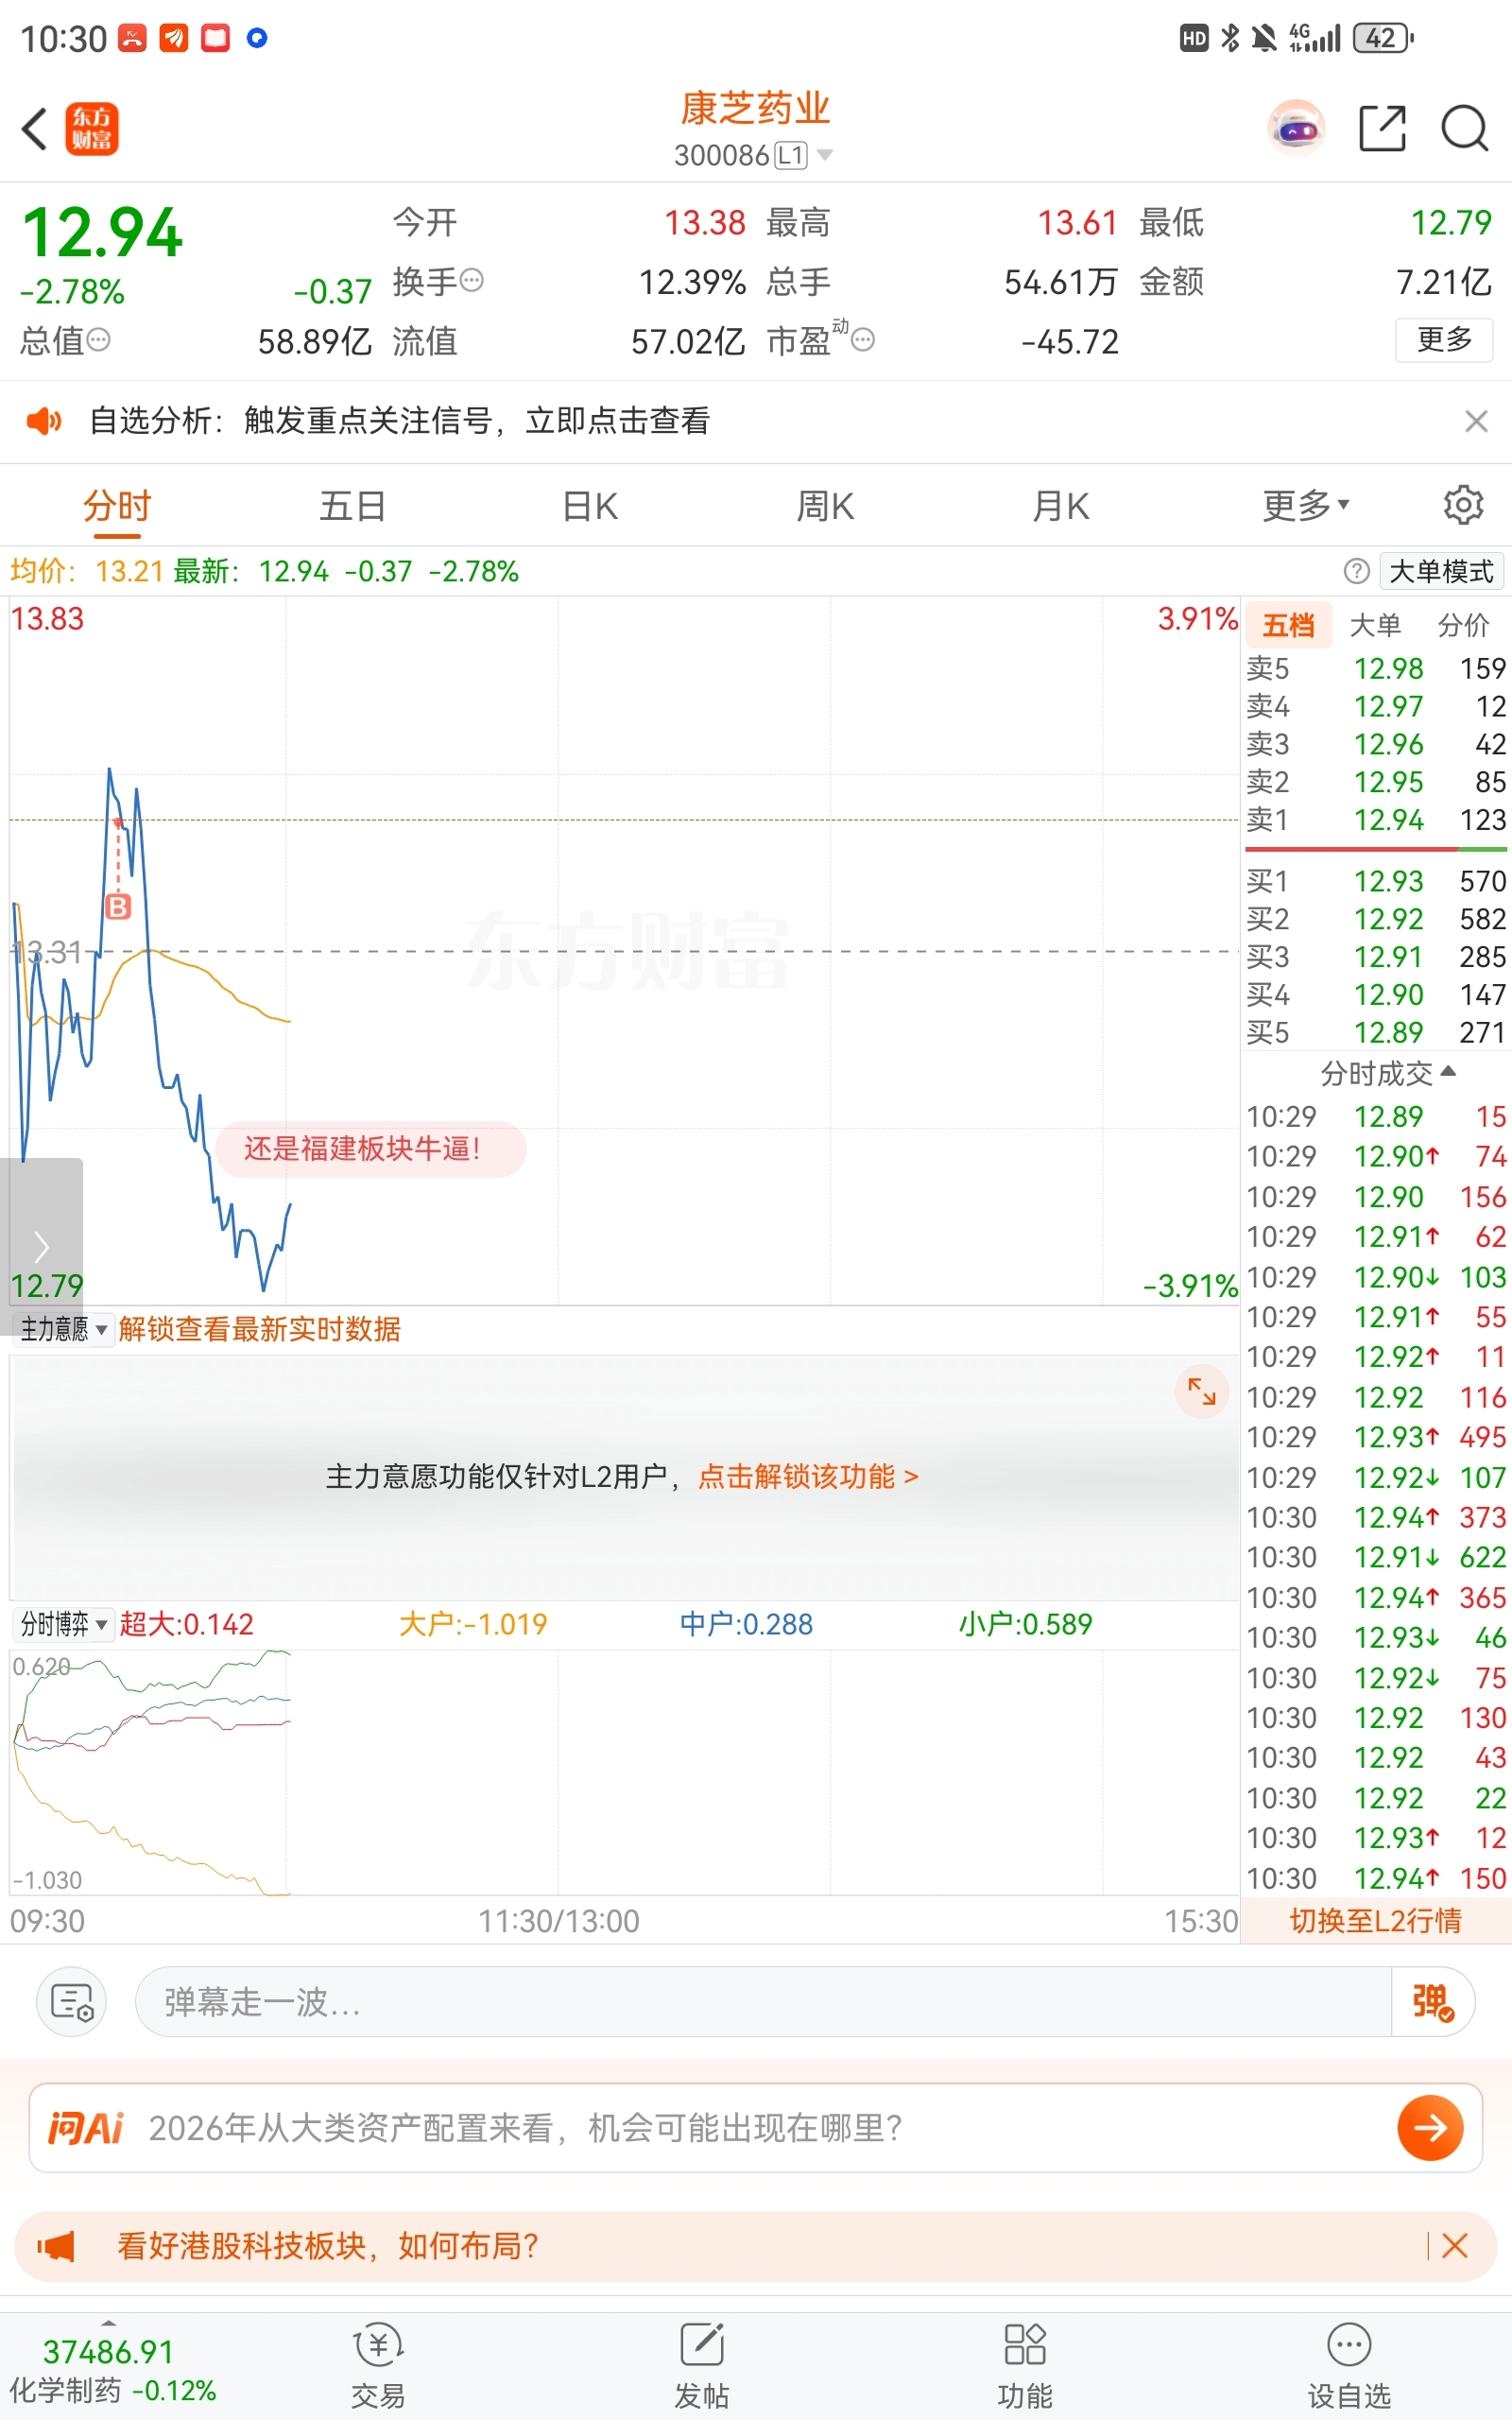Tap the info icon beside 市盈
The width and height of the screenshot is (1512, 2420).
pos(863,341)
